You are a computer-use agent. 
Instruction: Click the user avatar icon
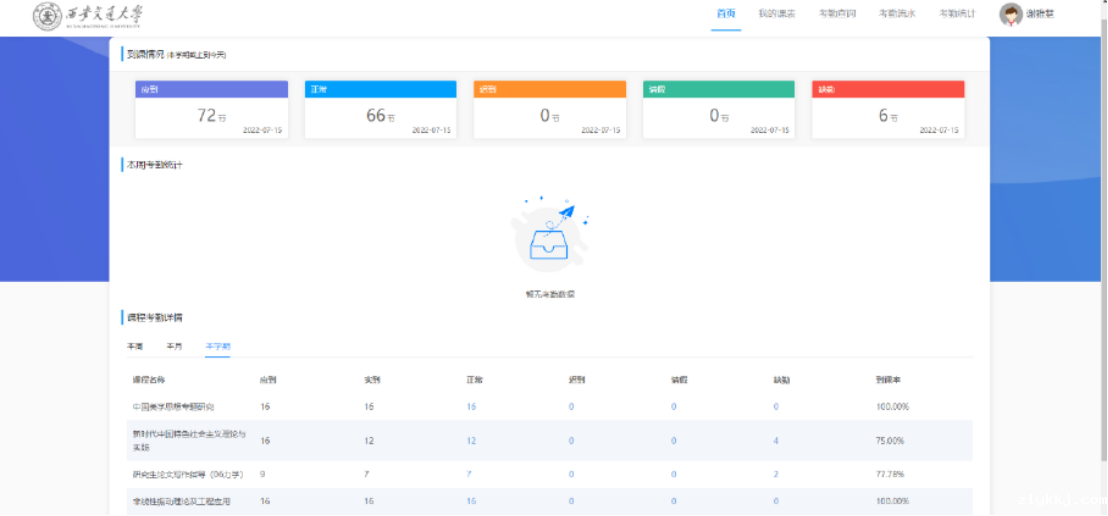click(x=1010, y=15)
